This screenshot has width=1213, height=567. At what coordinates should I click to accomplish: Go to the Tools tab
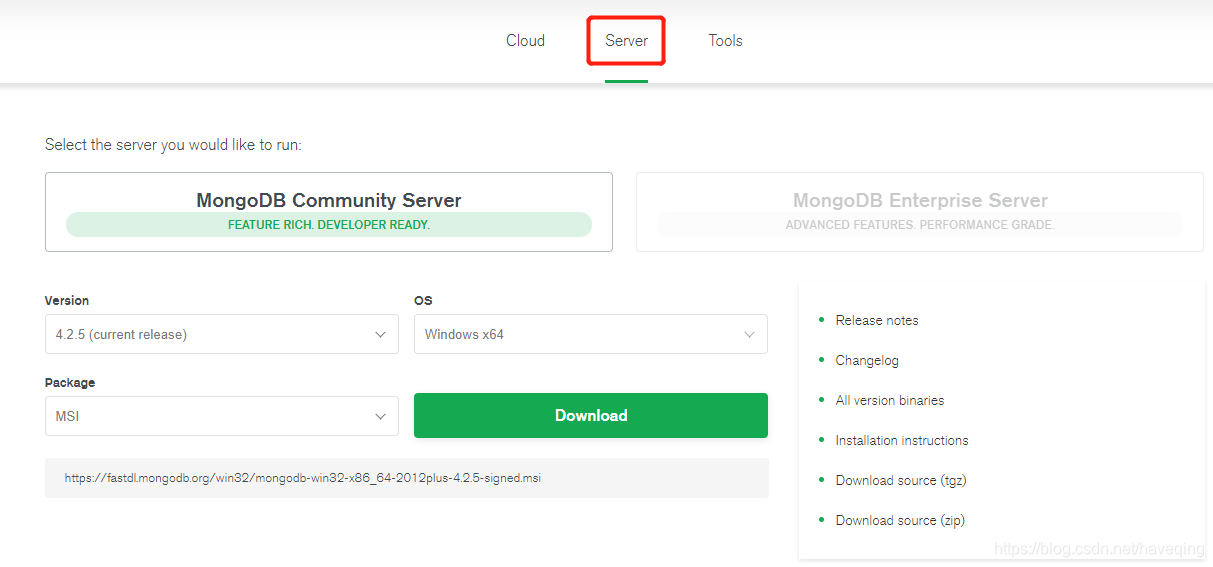pos(725,41)
